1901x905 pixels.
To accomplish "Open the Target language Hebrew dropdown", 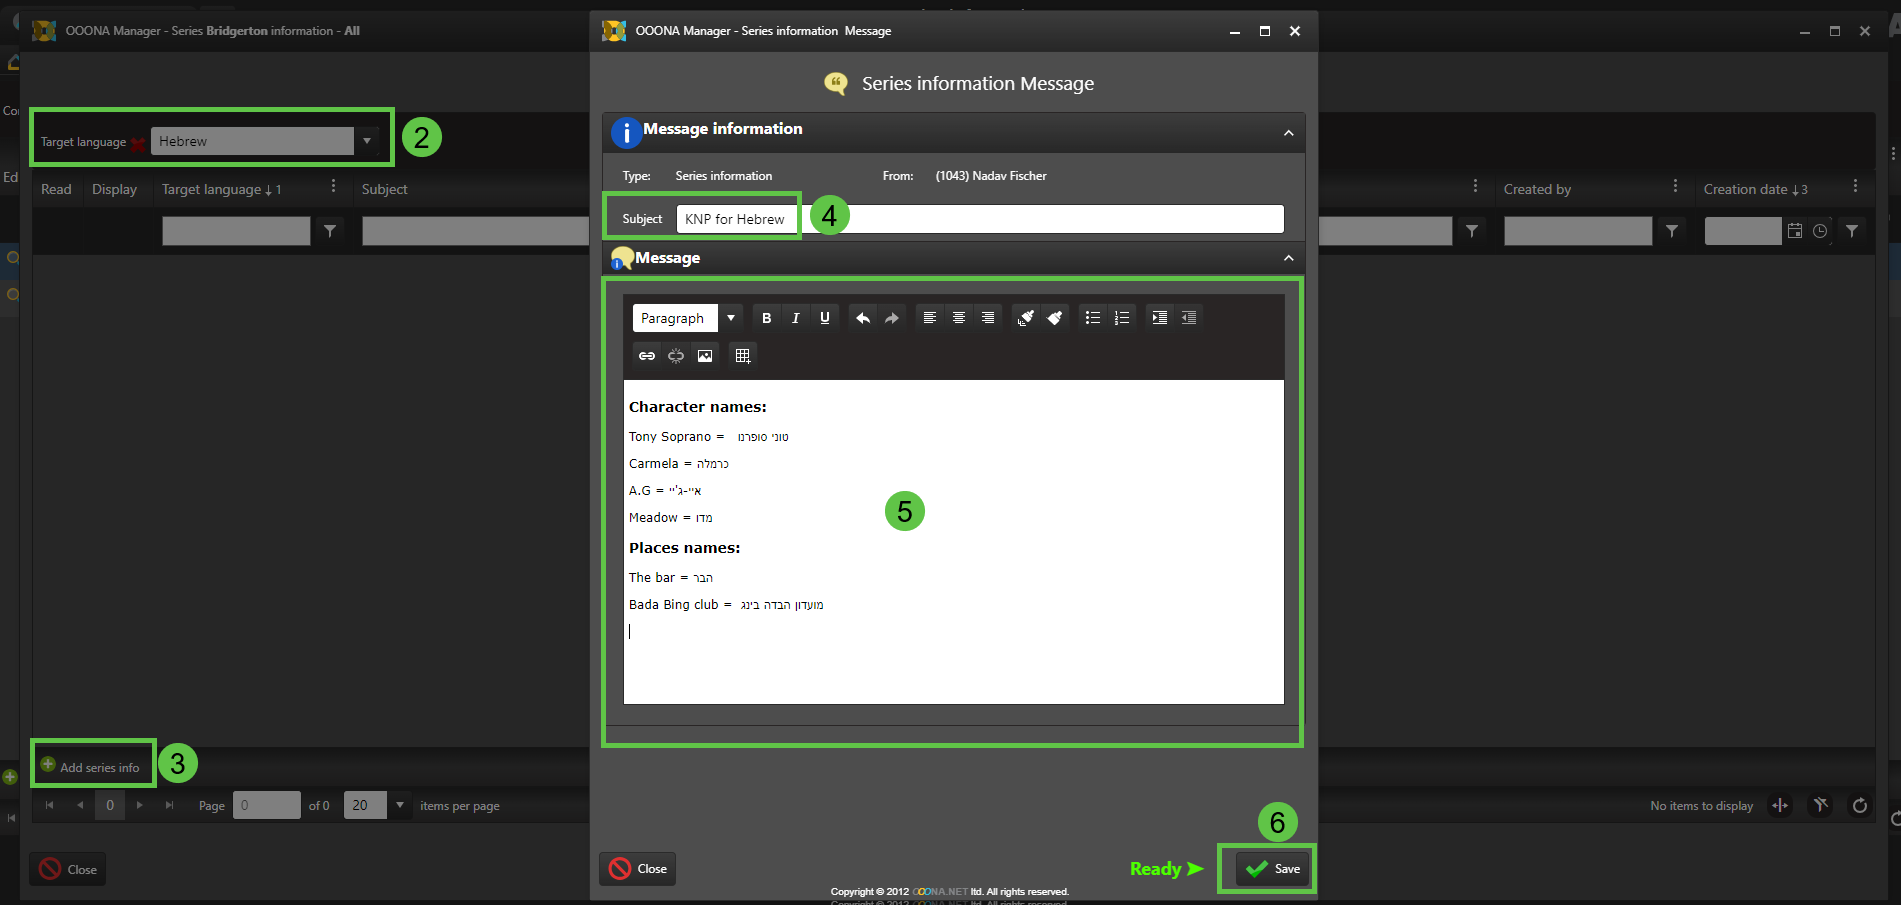I will pyautogui.click(x=367, y=141).
